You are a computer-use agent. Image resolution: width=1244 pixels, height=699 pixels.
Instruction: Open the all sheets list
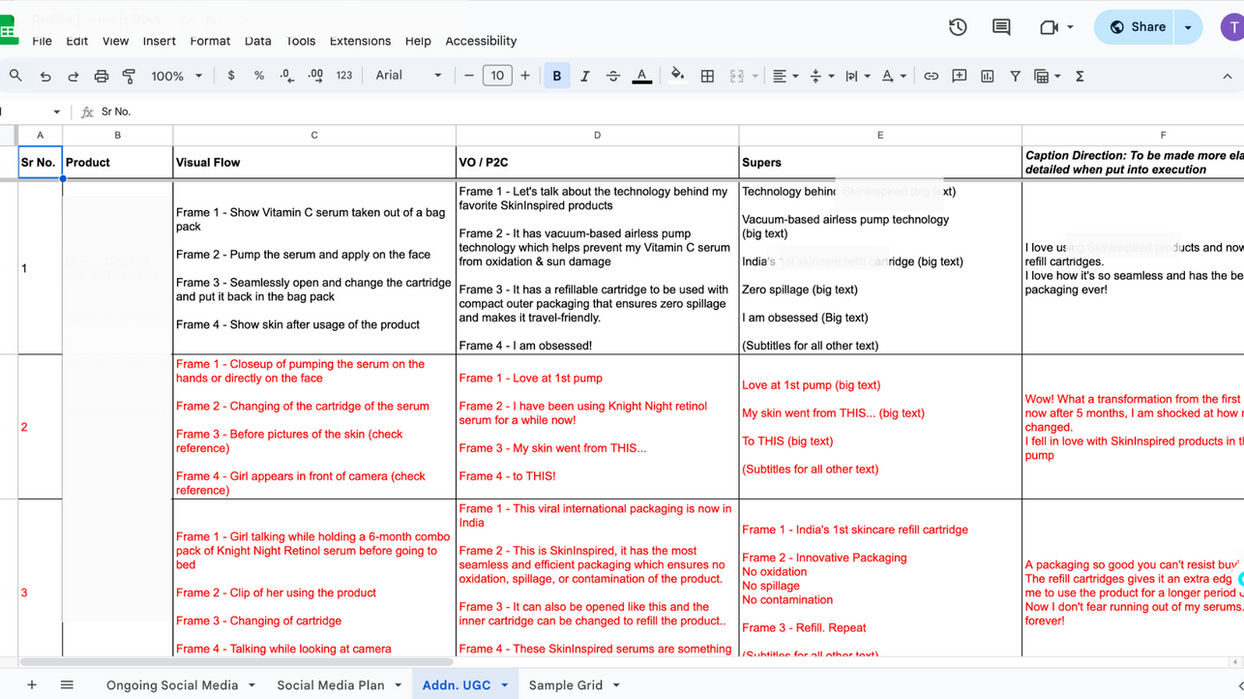point(67,685)
